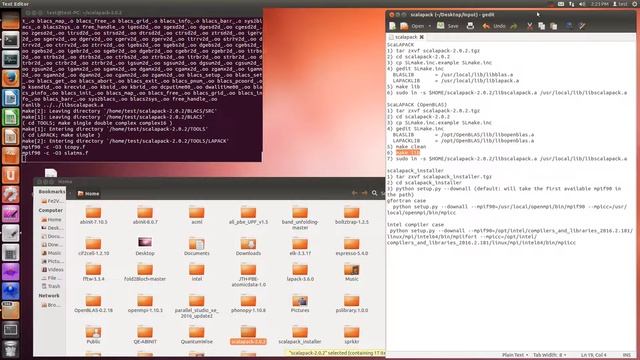Print the document using gedit's printer icon
The width and height of the screenshot is (640, 360).
470,26
